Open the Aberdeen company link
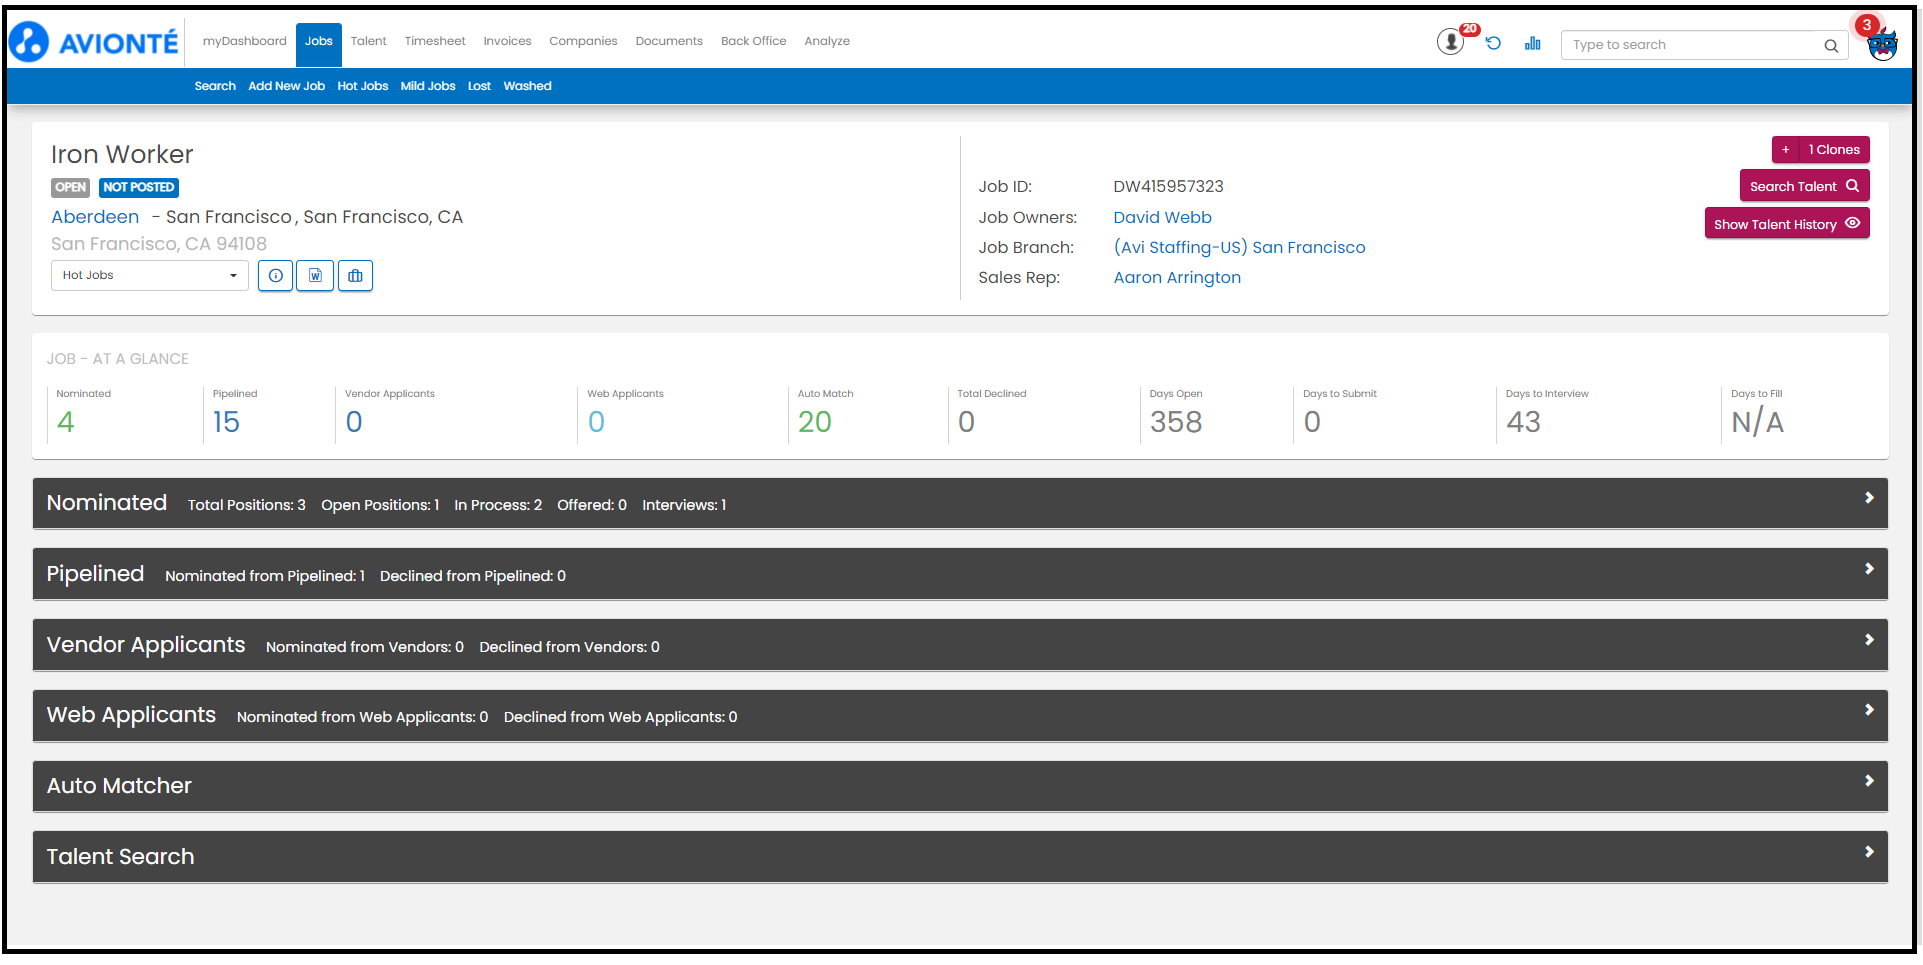 point(95,217)
